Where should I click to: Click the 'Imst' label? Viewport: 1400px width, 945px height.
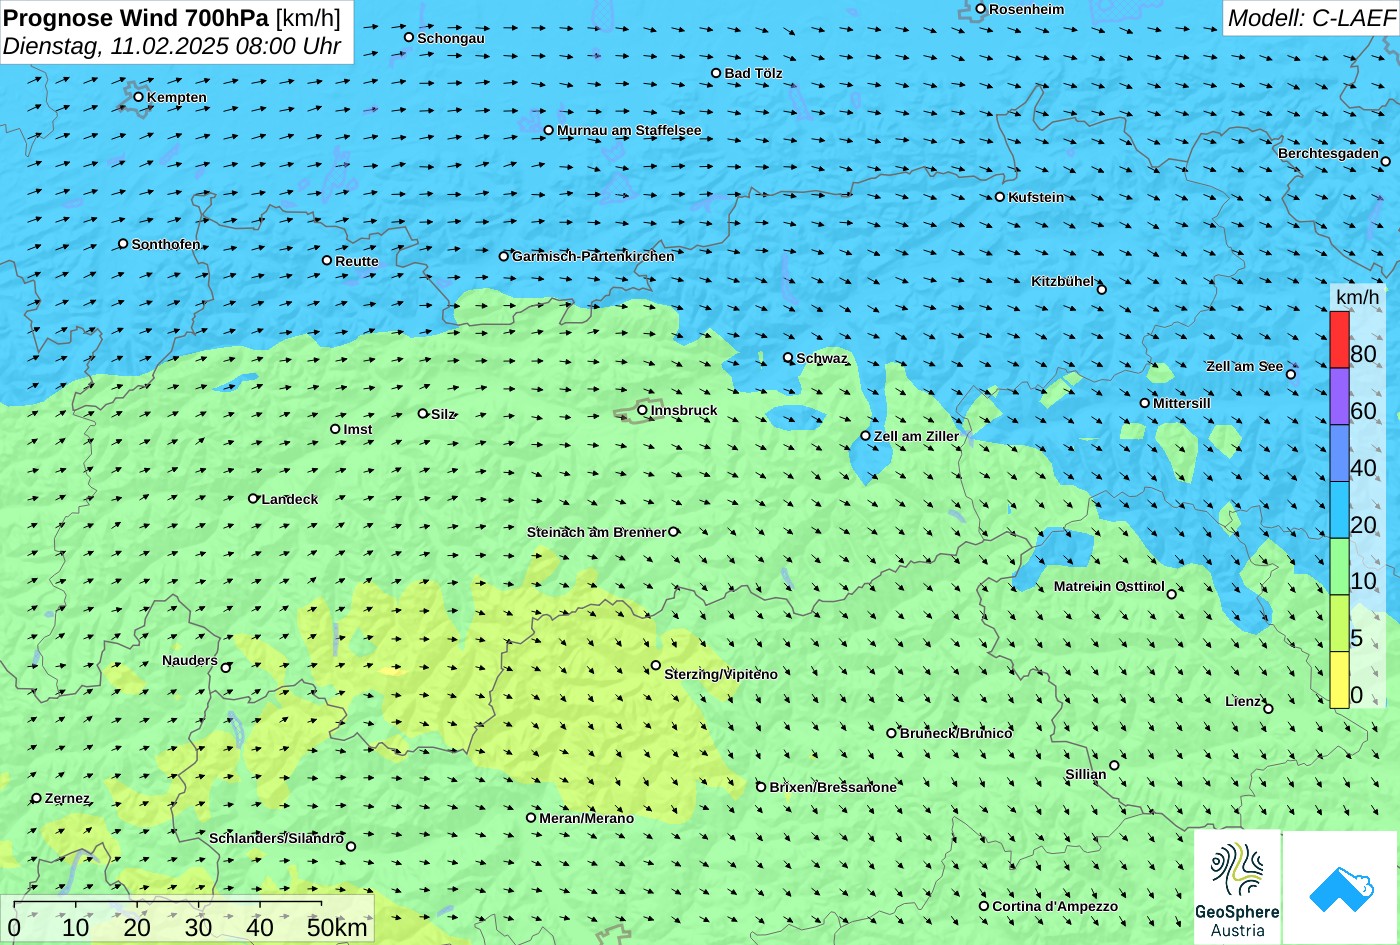point(358,429)
